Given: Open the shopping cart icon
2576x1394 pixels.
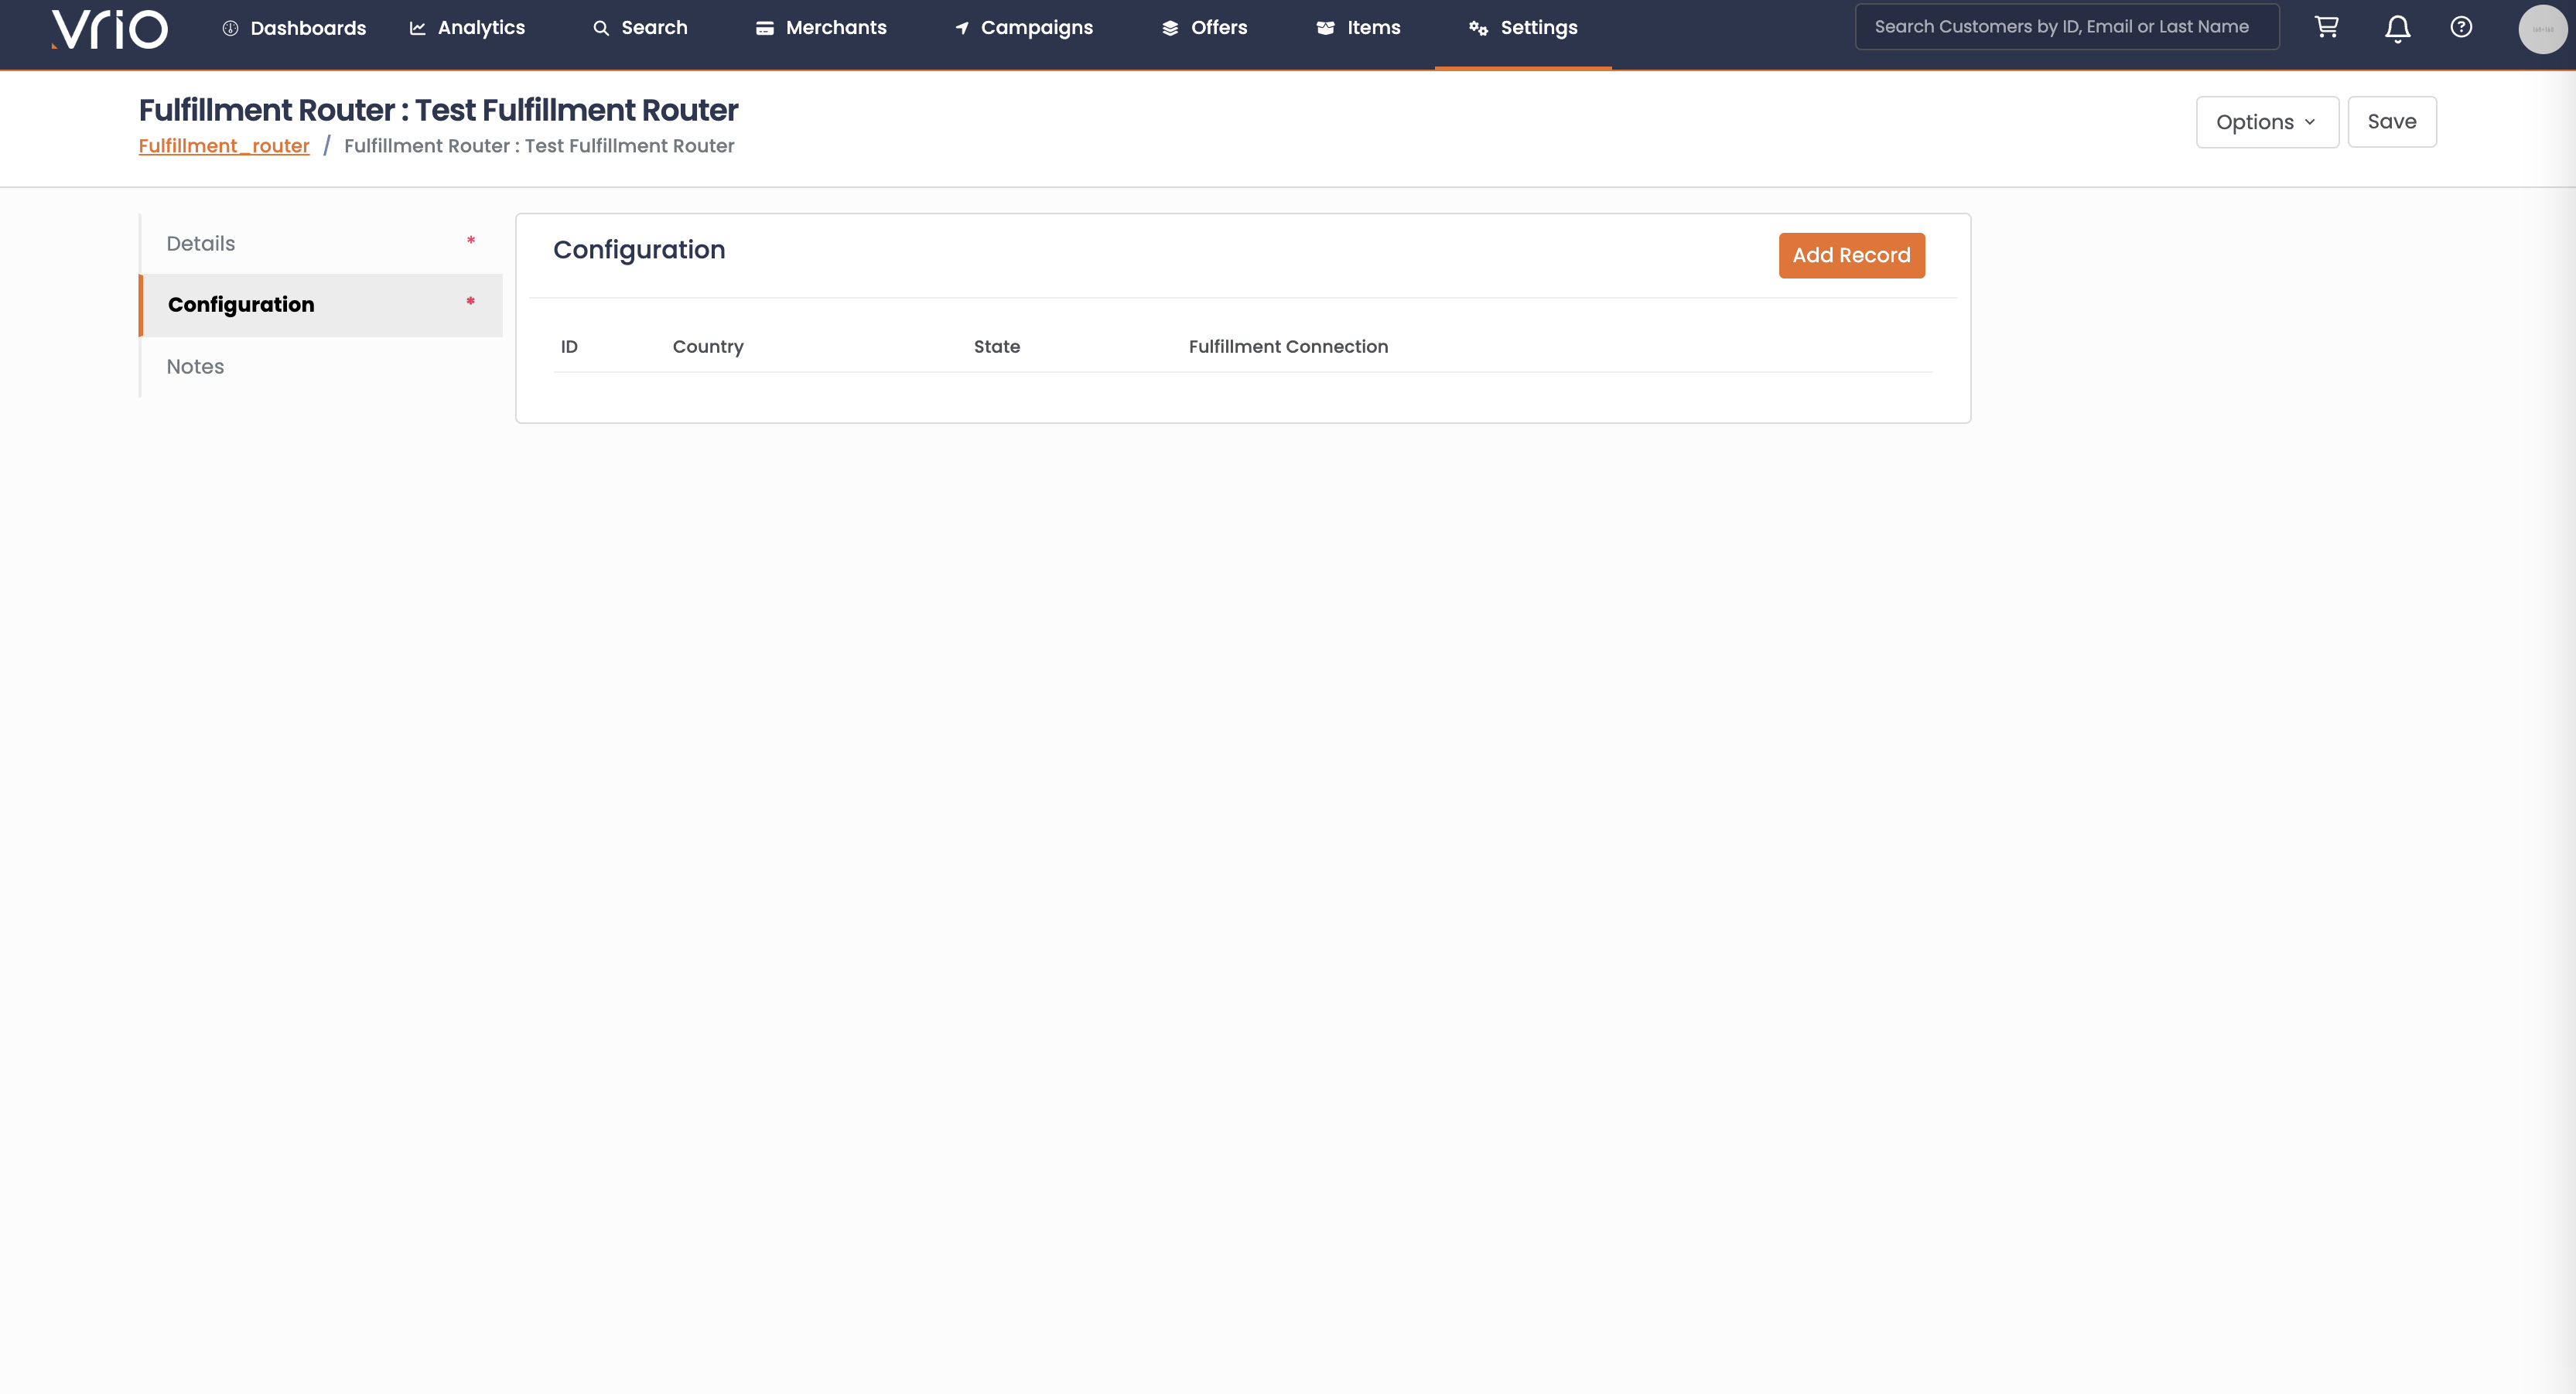Looking at the screenshot, I should (x=2326, y=27).
